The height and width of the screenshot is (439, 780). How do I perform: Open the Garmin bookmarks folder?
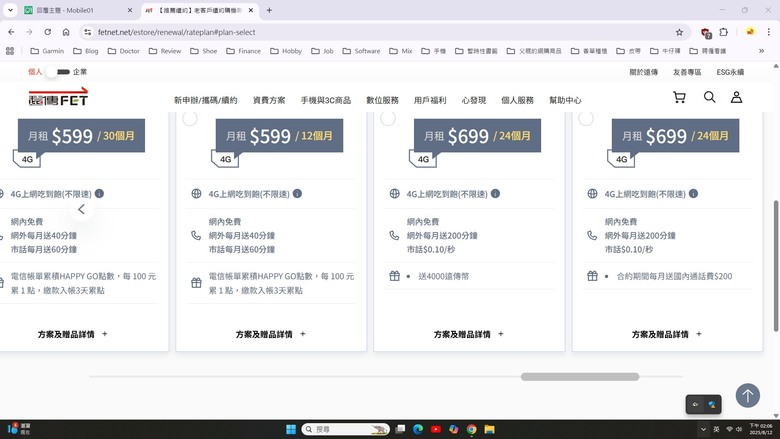[47, 51]
